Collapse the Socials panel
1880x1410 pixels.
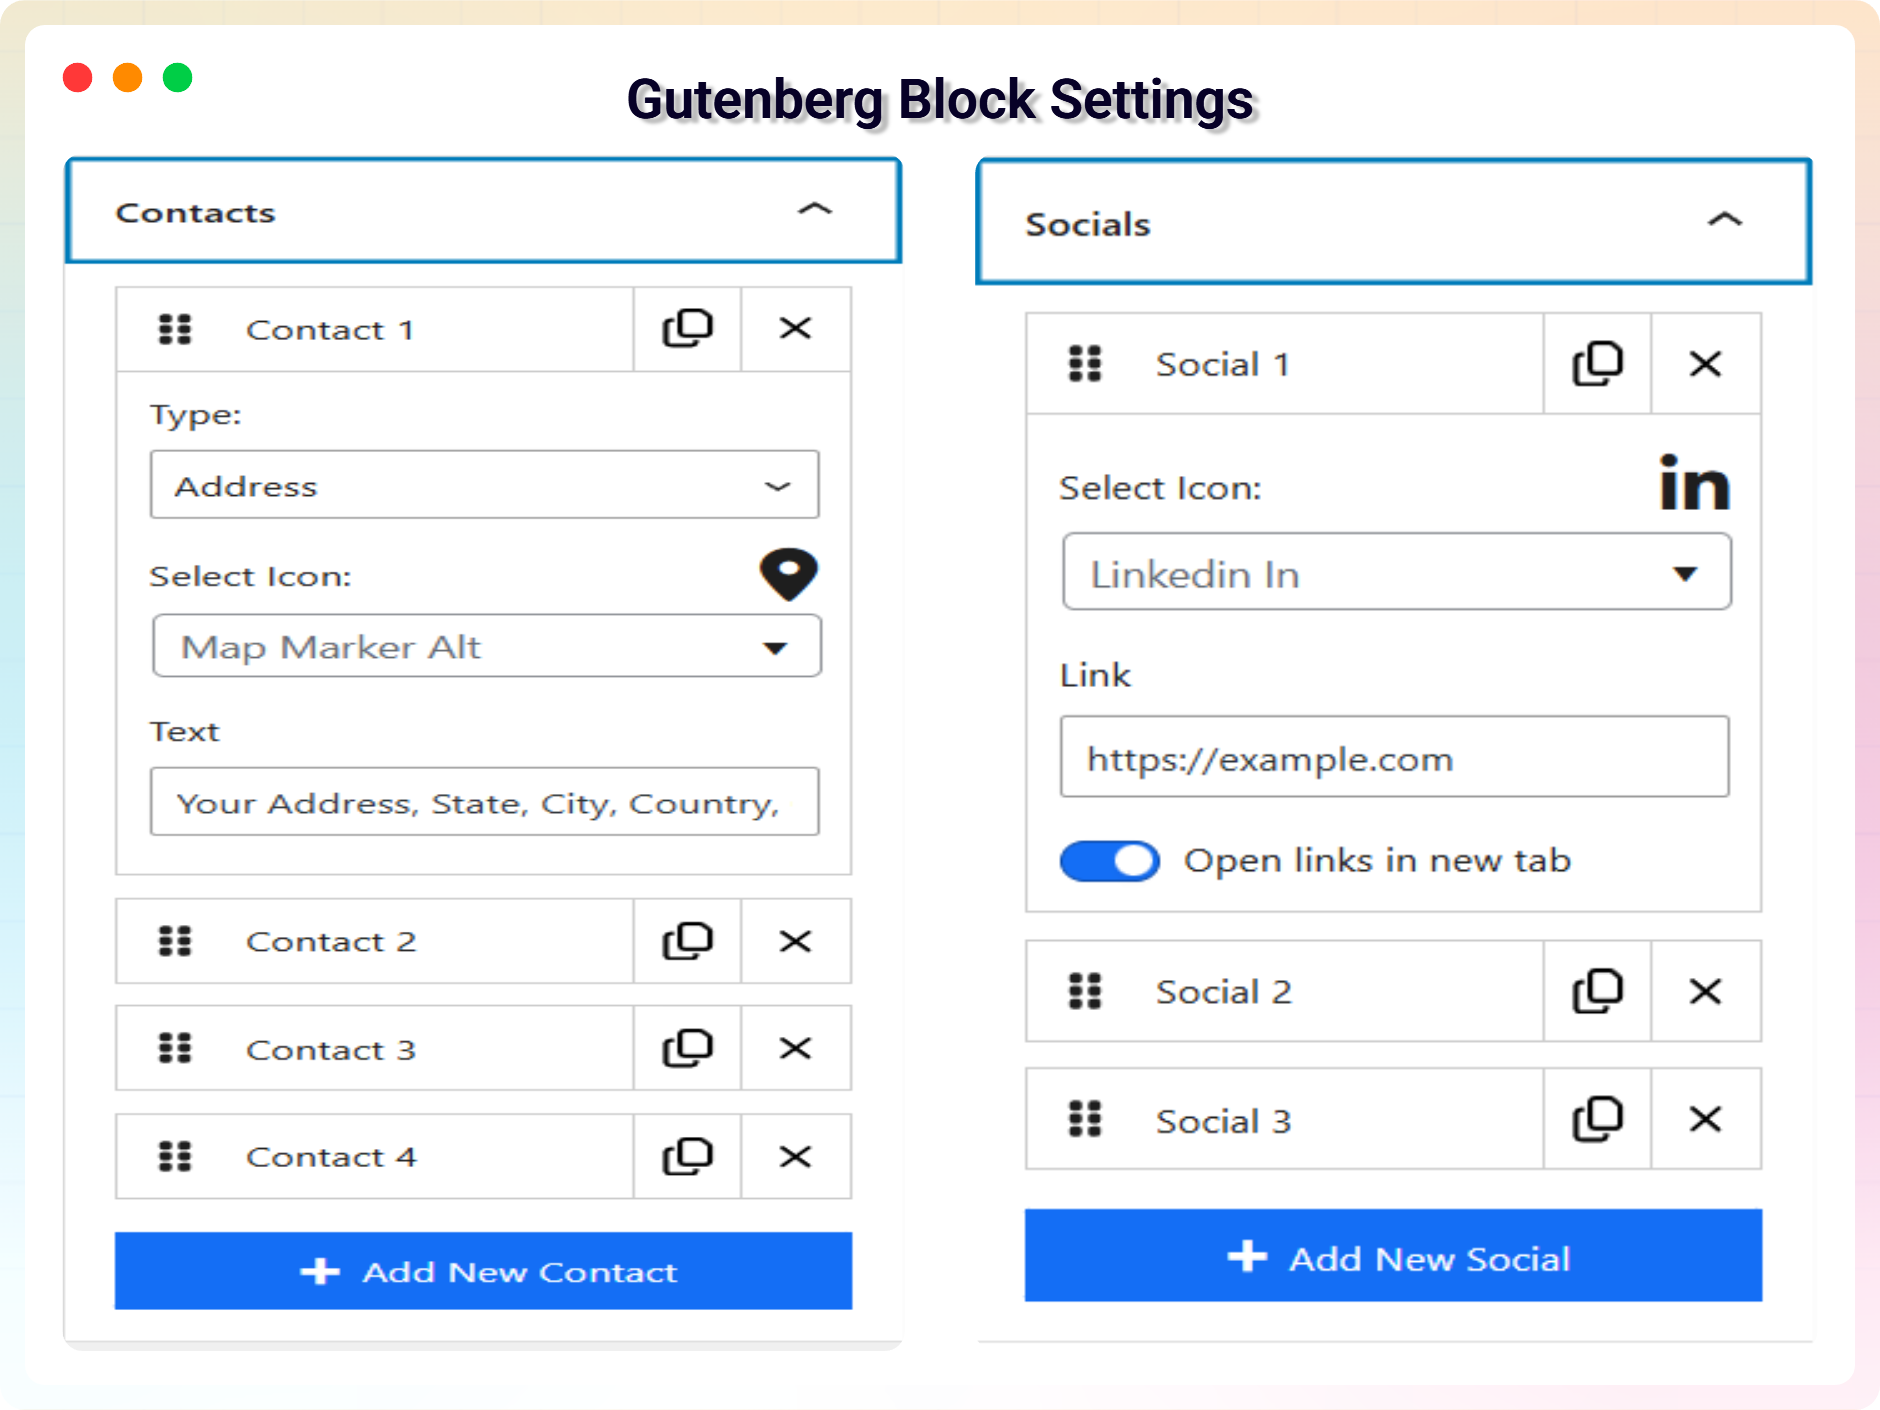1725,221
